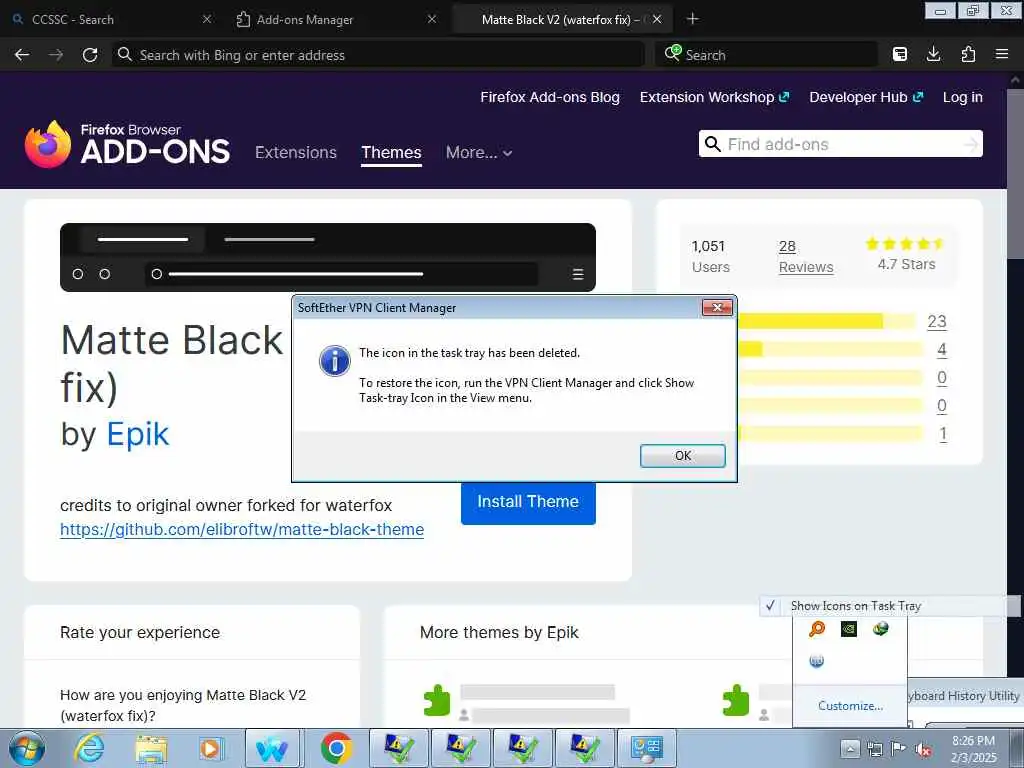Image resolution: width=1024 pixels, height=768 pixels.
Task: Click the Firefox Browser Add-ons logo
Action: [x=127, y=144]
